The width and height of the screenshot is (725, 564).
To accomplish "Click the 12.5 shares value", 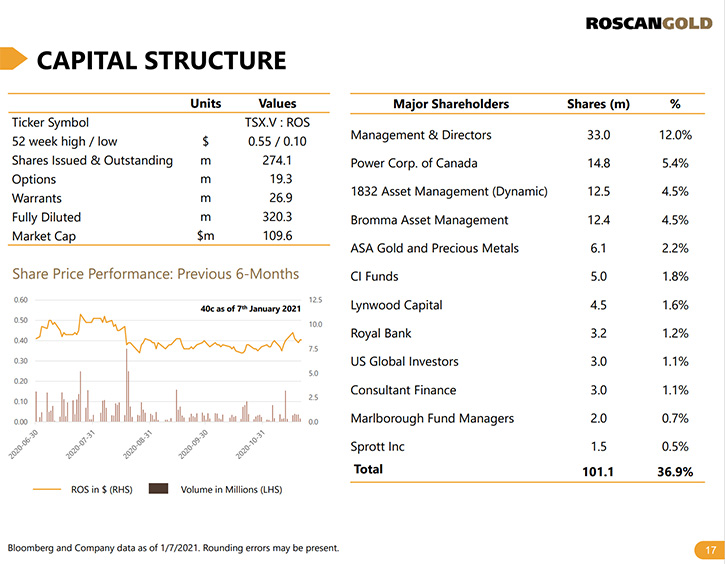I will [598, 191].
